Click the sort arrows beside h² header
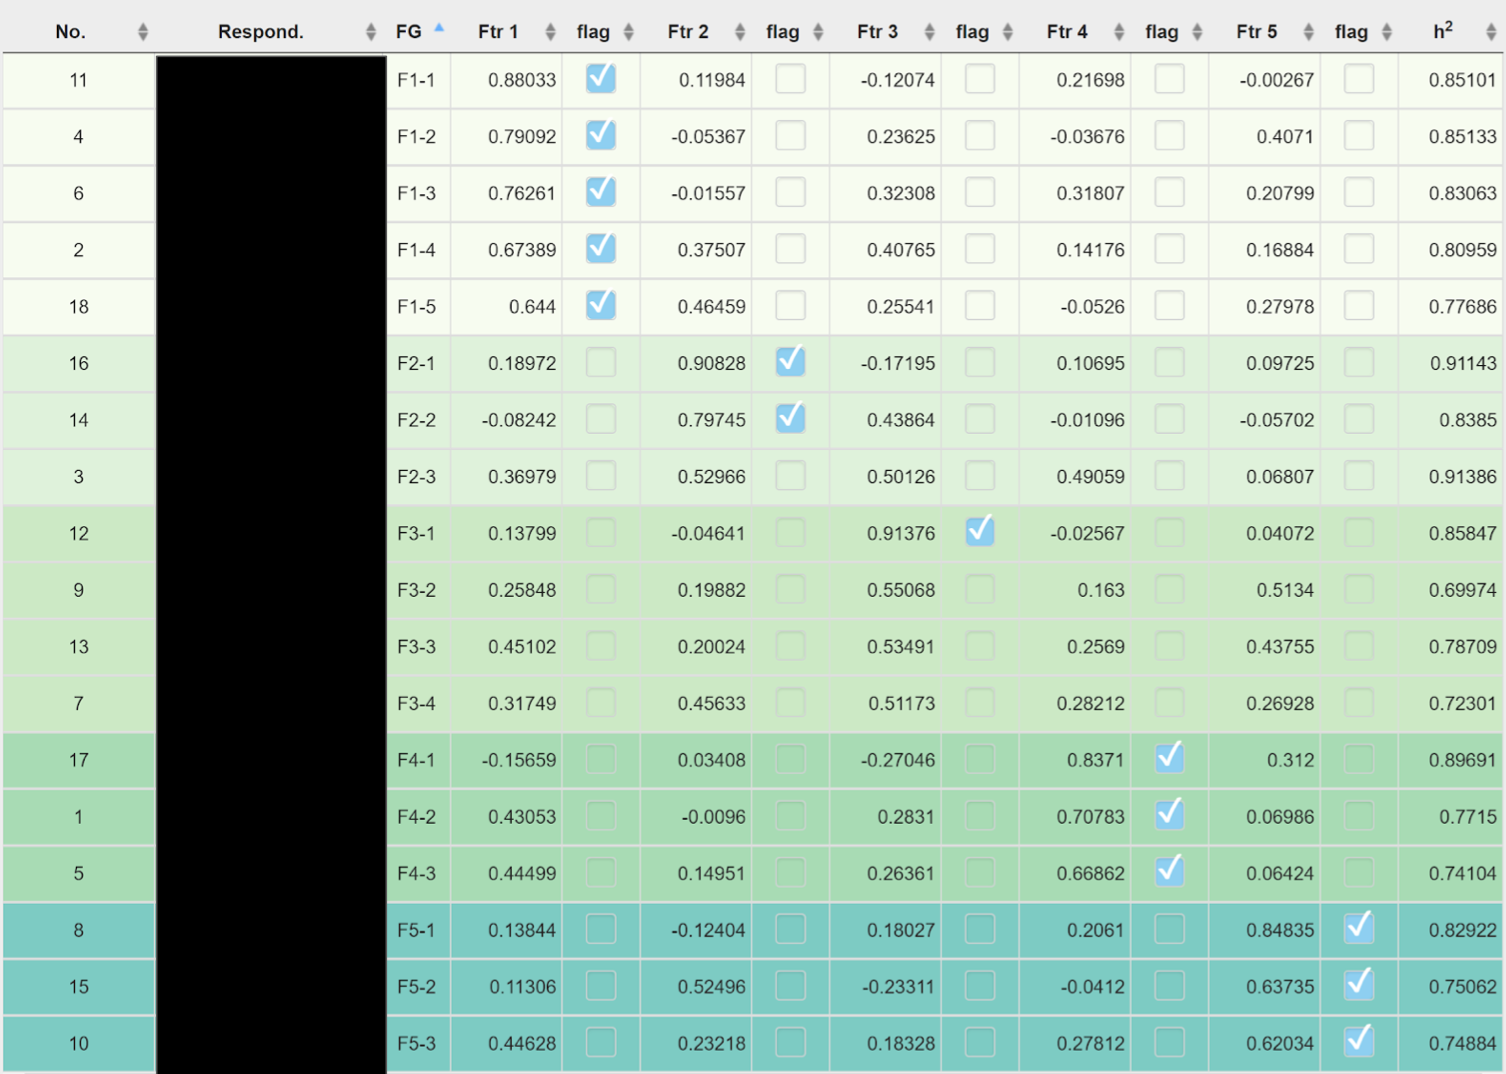Viewport: 1506px width, 1074px height. (x=1490, y=32)
